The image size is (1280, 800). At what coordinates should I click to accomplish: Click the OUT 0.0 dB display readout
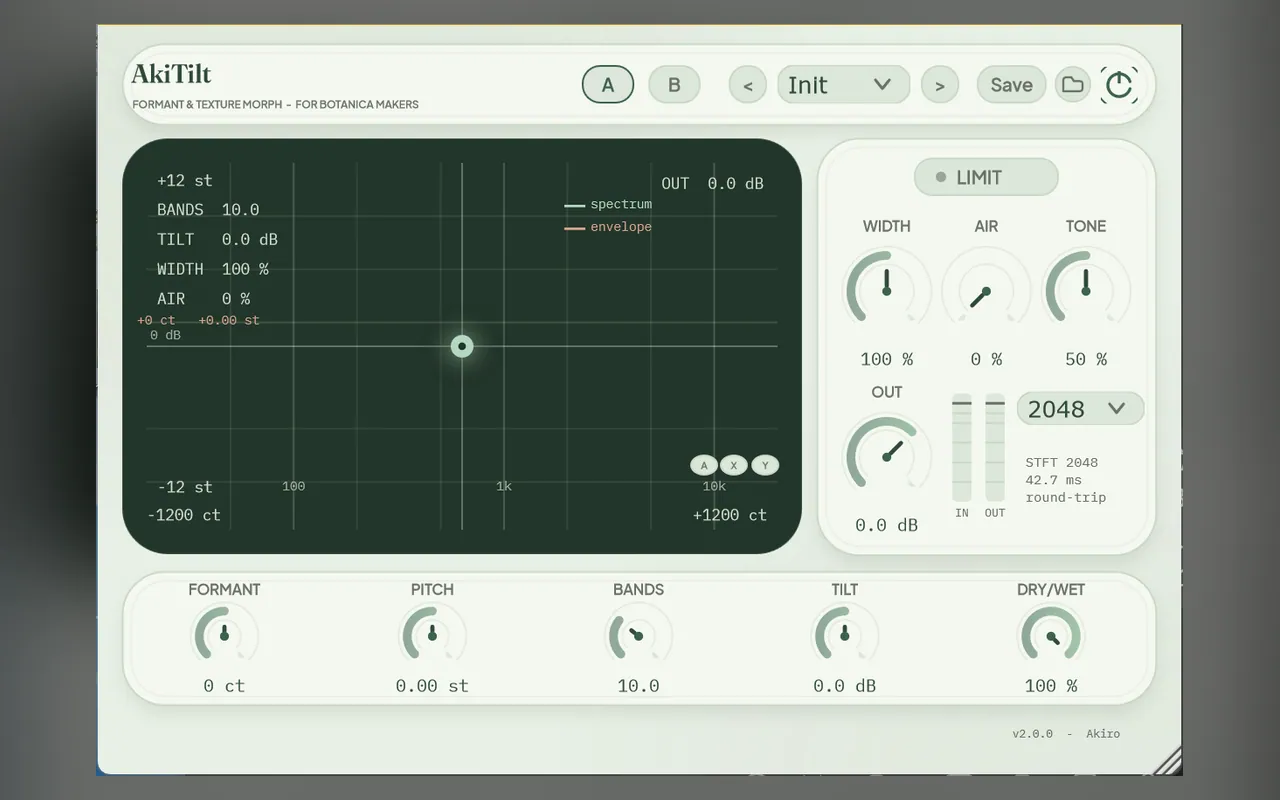[x=712, y=183]
